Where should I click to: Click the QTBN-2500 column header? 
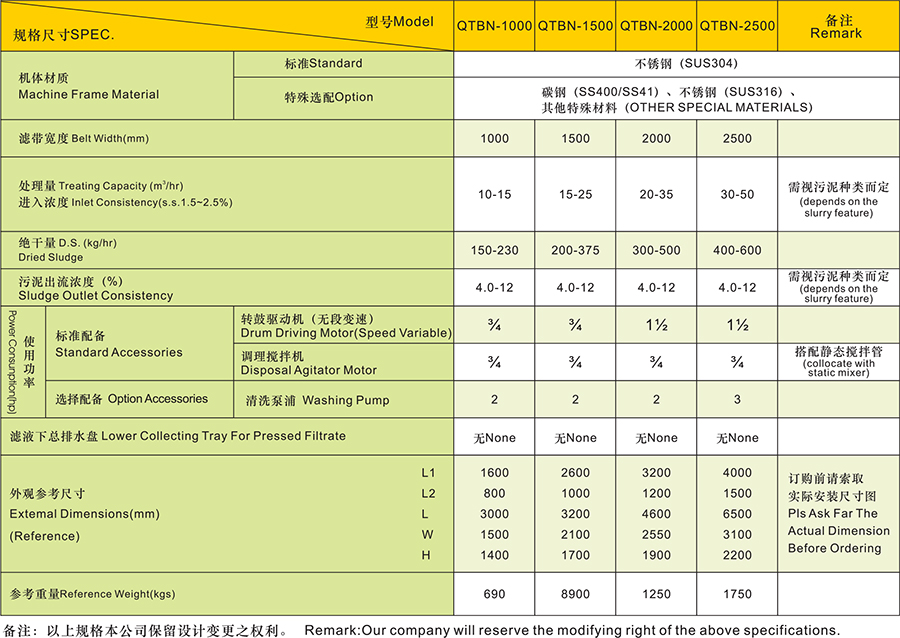[x=737, y=26]
